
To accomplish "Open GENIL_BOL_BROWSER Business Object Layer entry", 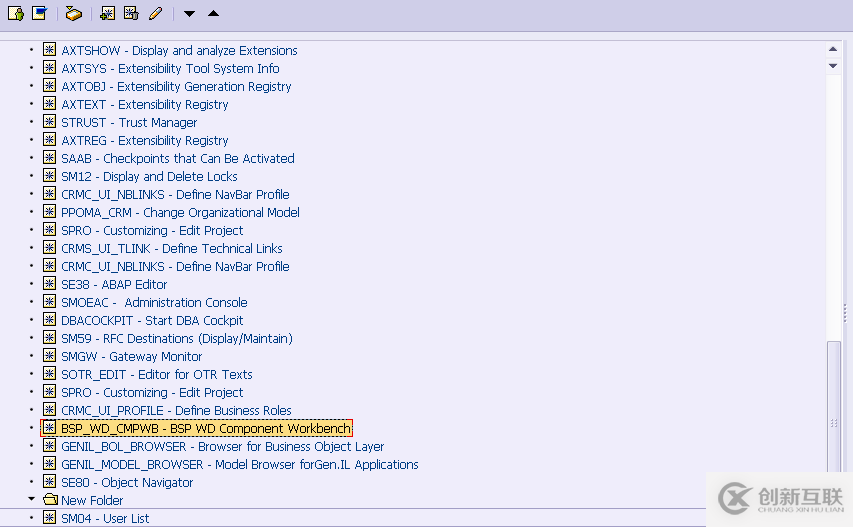I will (x=222, y=447).
